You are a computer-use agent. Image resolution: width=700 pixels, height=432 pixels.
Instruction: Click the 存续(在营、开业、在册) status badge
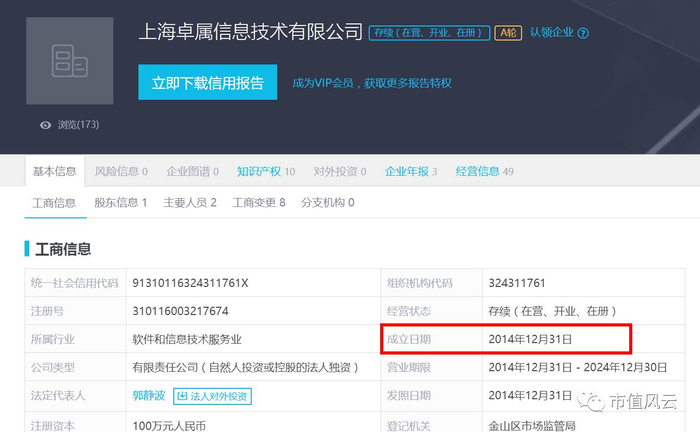pyautogui.click(x=429, y=33)
